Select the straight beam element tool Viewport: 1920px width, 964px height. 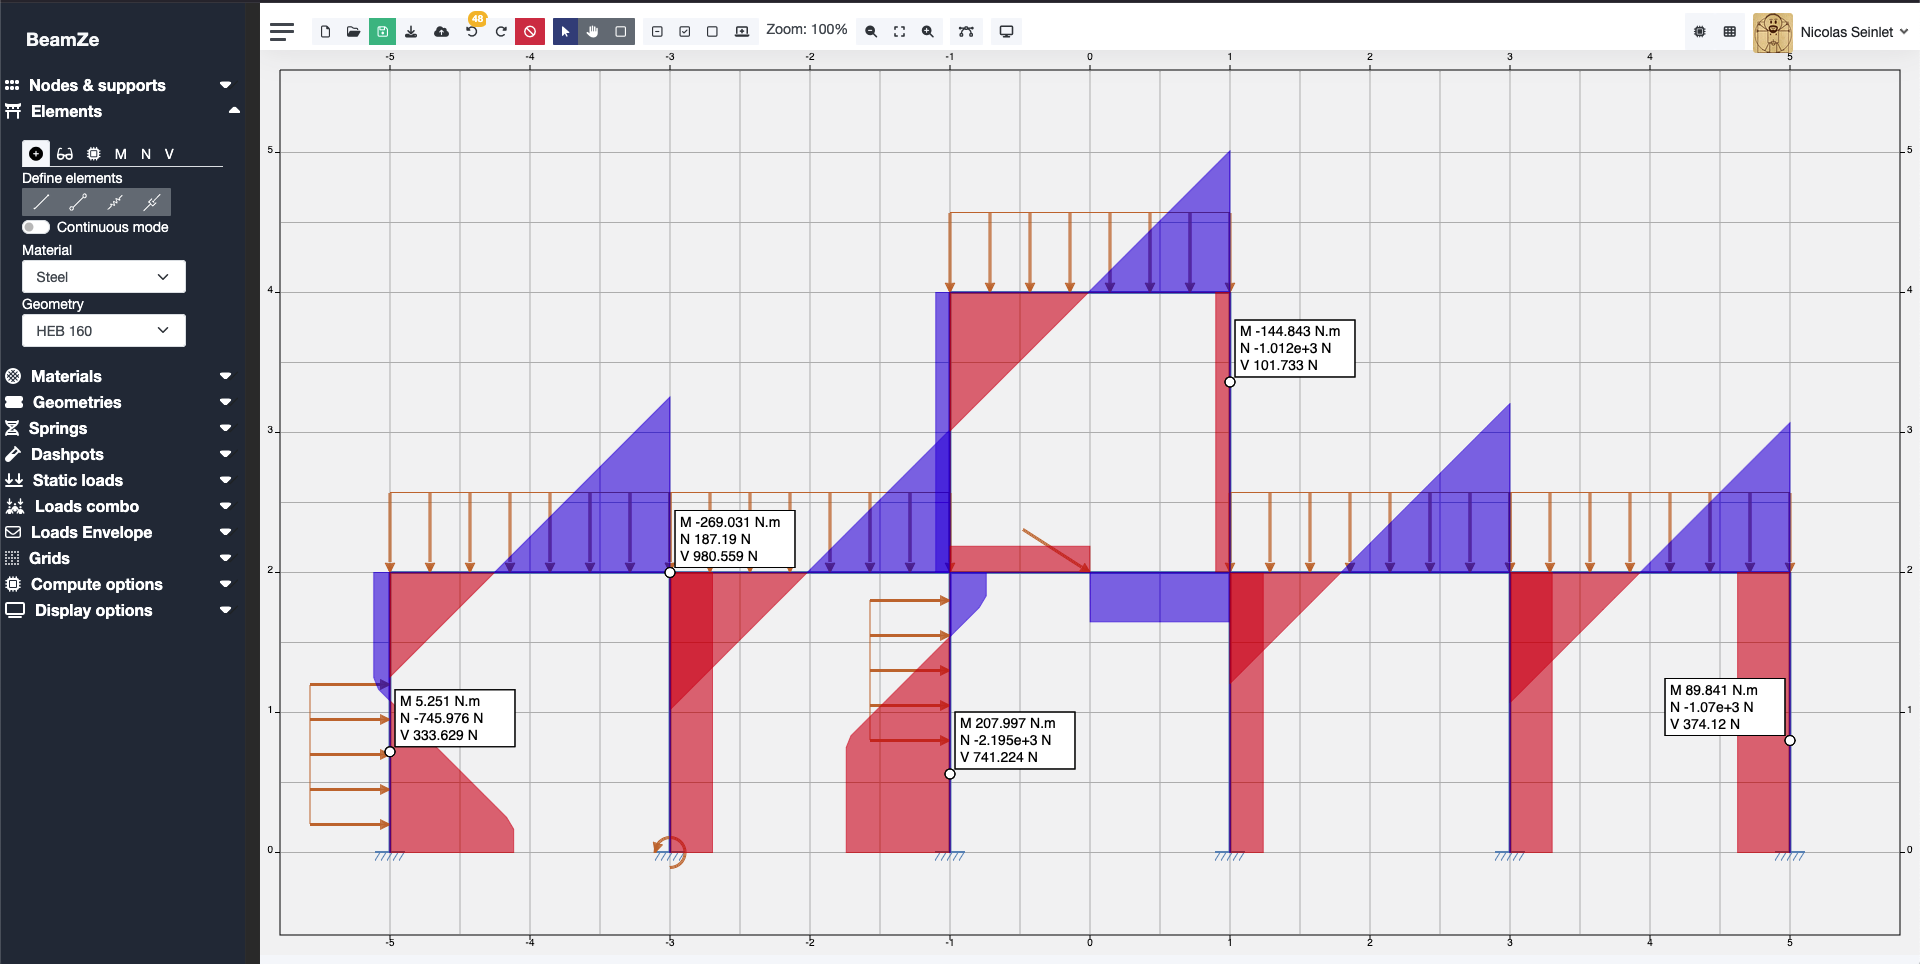coord(40,202)
